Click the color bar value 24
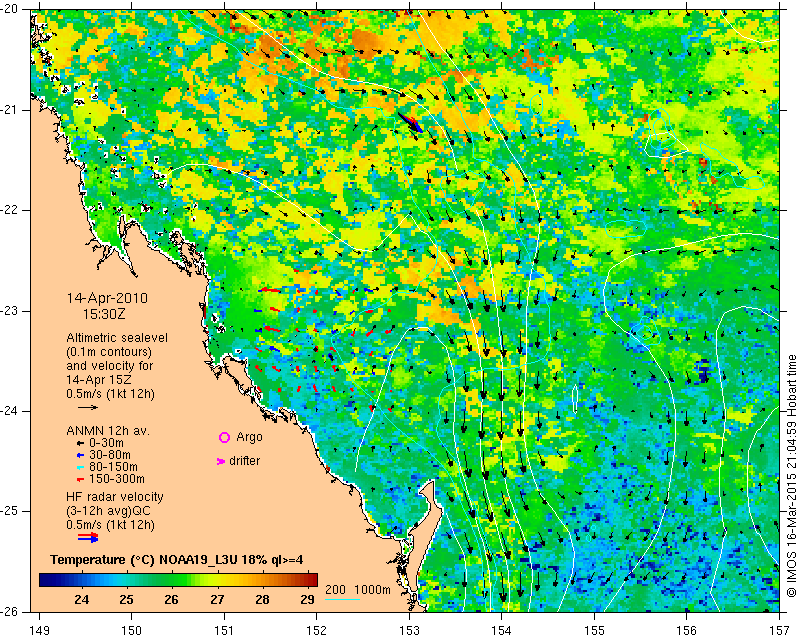This screenshot has height=640, width=800. 82,599
